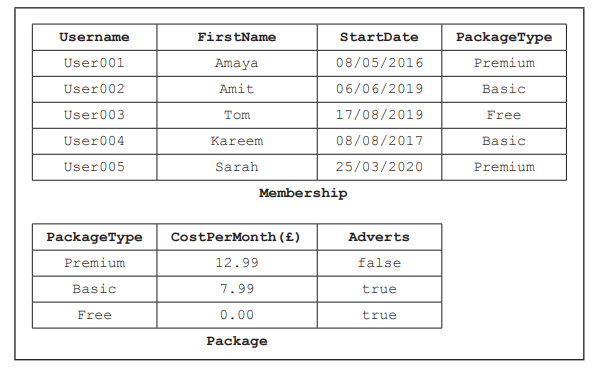606x368 pixels.
Task: Click the Username column header
Action: 94,37
